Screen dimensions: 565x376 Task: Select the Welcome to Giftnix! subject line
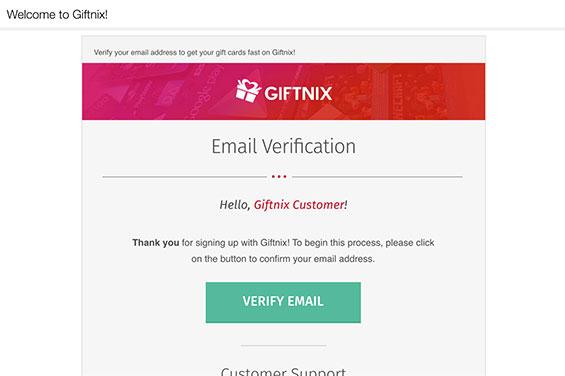click(x=57, y=14)
